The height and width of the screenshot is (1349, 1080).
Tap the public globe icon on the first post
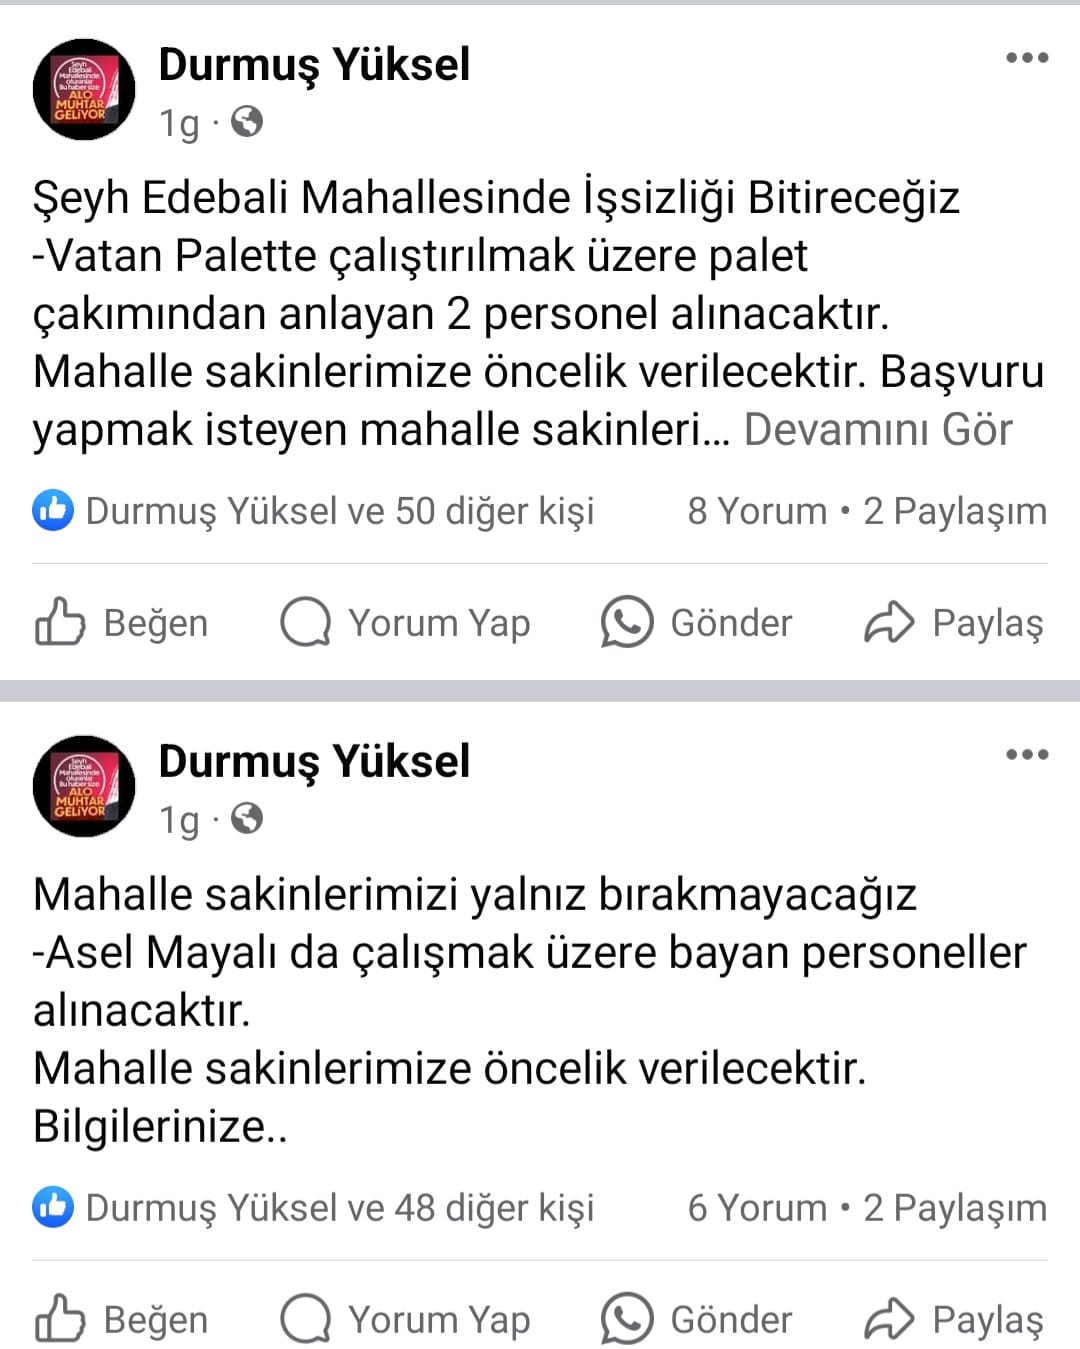[x=247, y=122]
